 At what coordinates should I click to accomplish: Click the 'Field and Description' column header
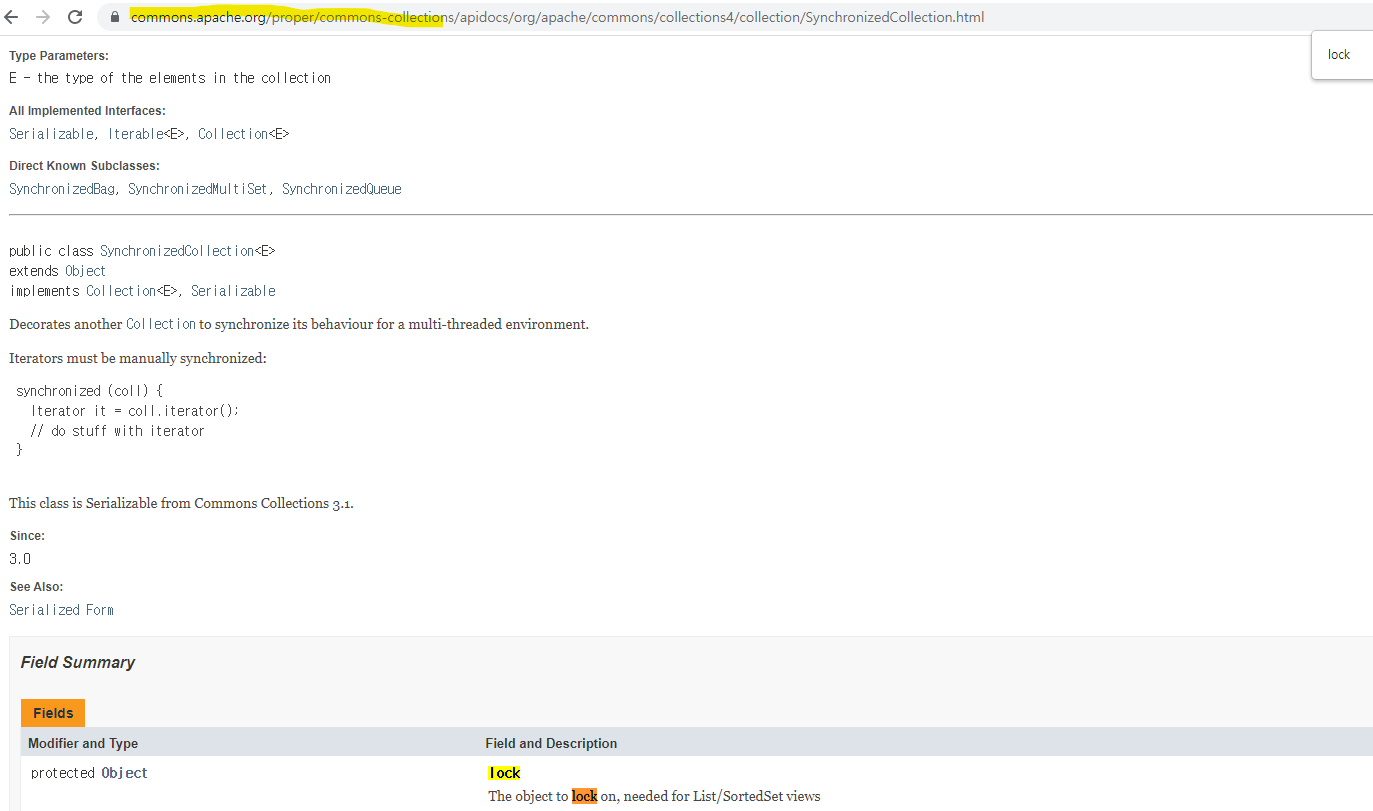click(x=551, y=743)
